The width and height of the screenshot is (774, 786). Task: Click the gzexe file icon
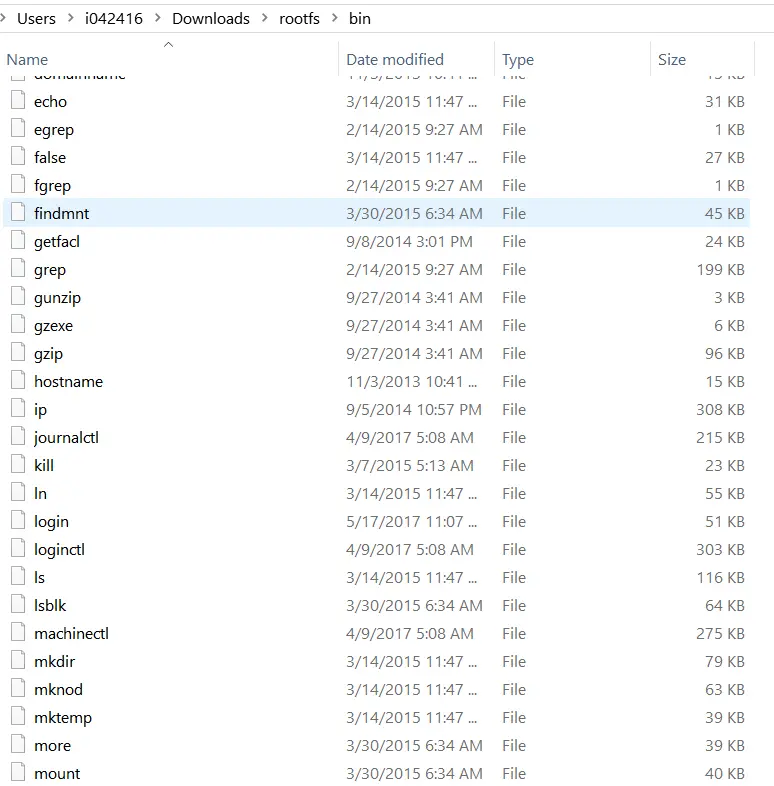18,324
